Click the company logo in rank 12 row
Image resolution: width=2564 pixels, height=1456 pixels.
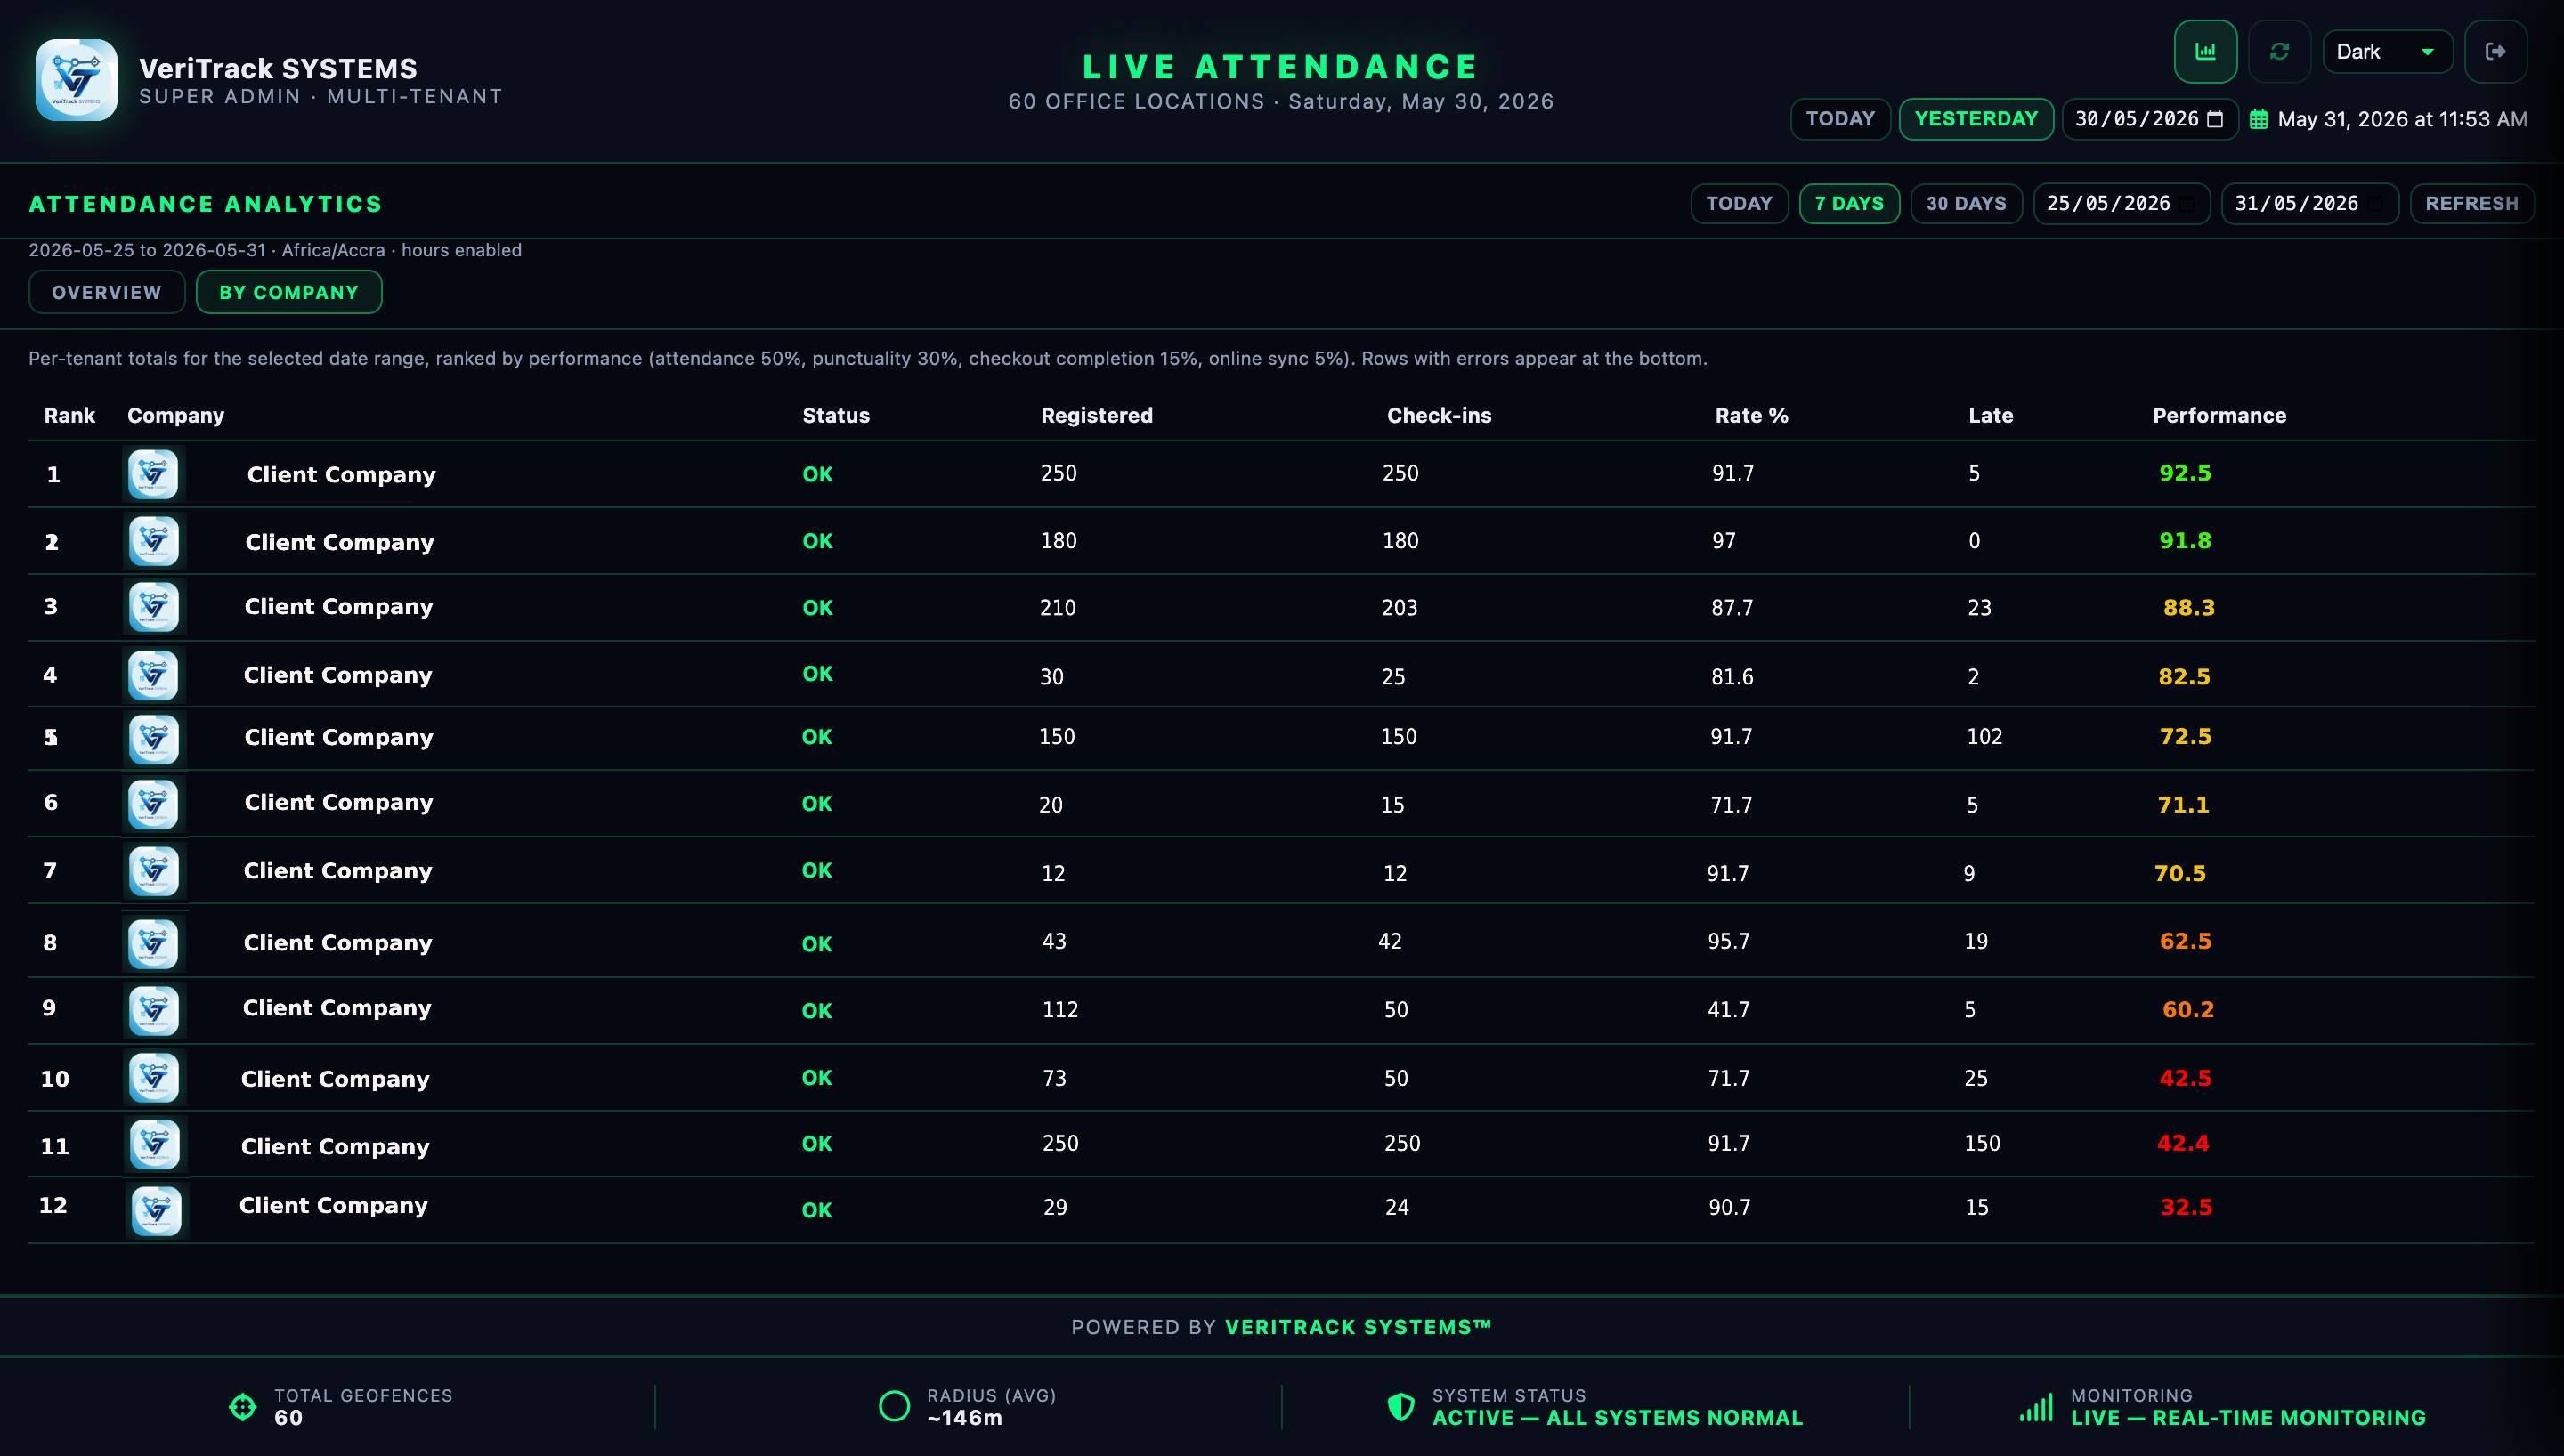[157, 1211]
